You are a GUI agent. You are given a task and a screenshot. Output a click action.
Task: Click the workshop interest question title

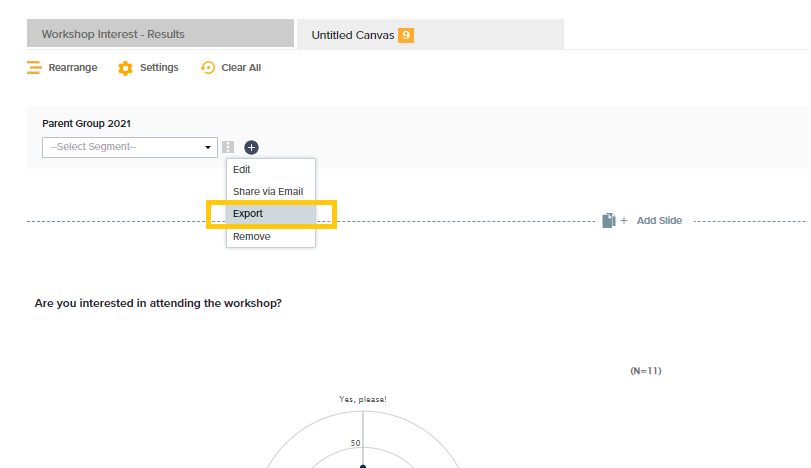[158, 303]
